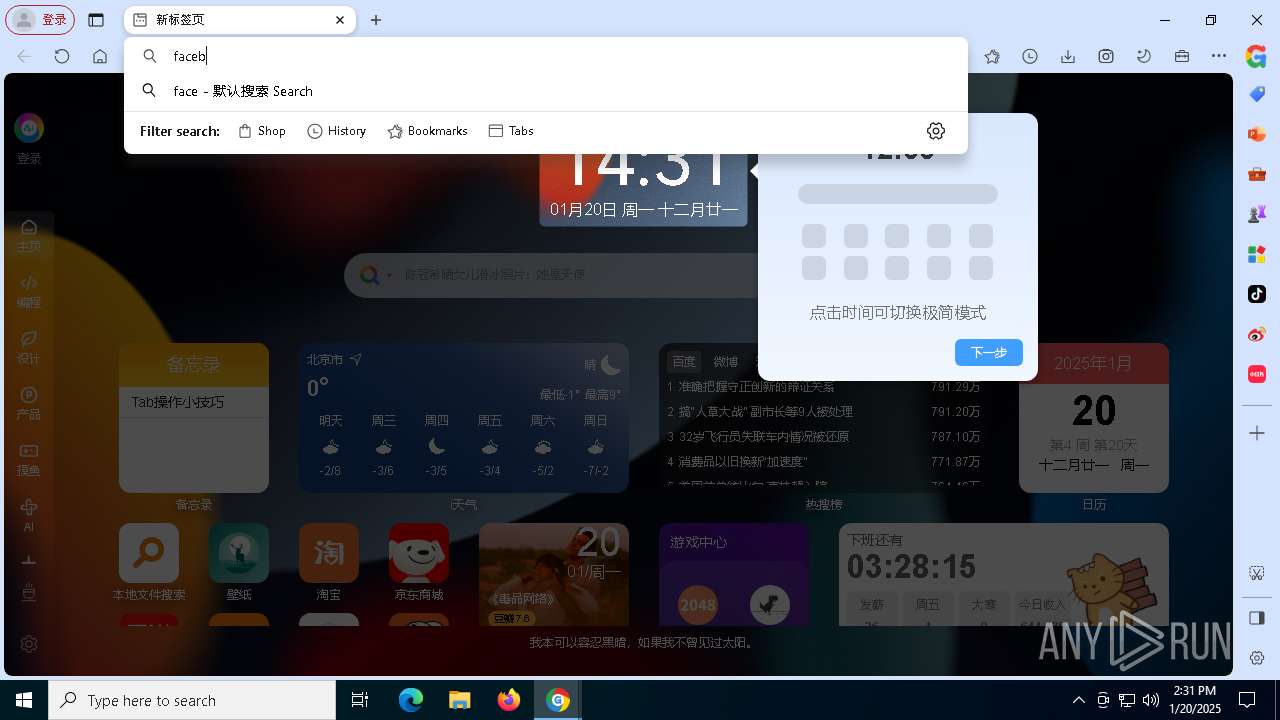Open the downloads icon in the toolbar

click(x=1068, y=57)
